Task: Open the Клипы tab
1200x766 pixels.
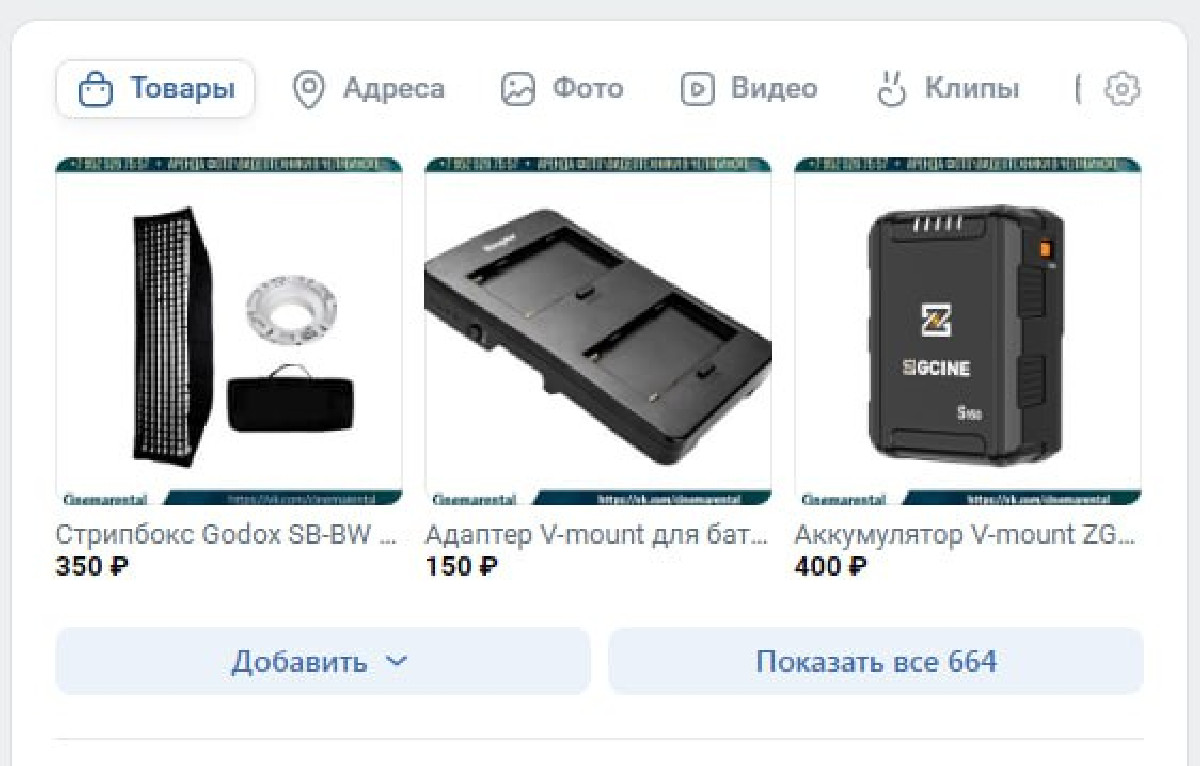Action: [946, 90]
